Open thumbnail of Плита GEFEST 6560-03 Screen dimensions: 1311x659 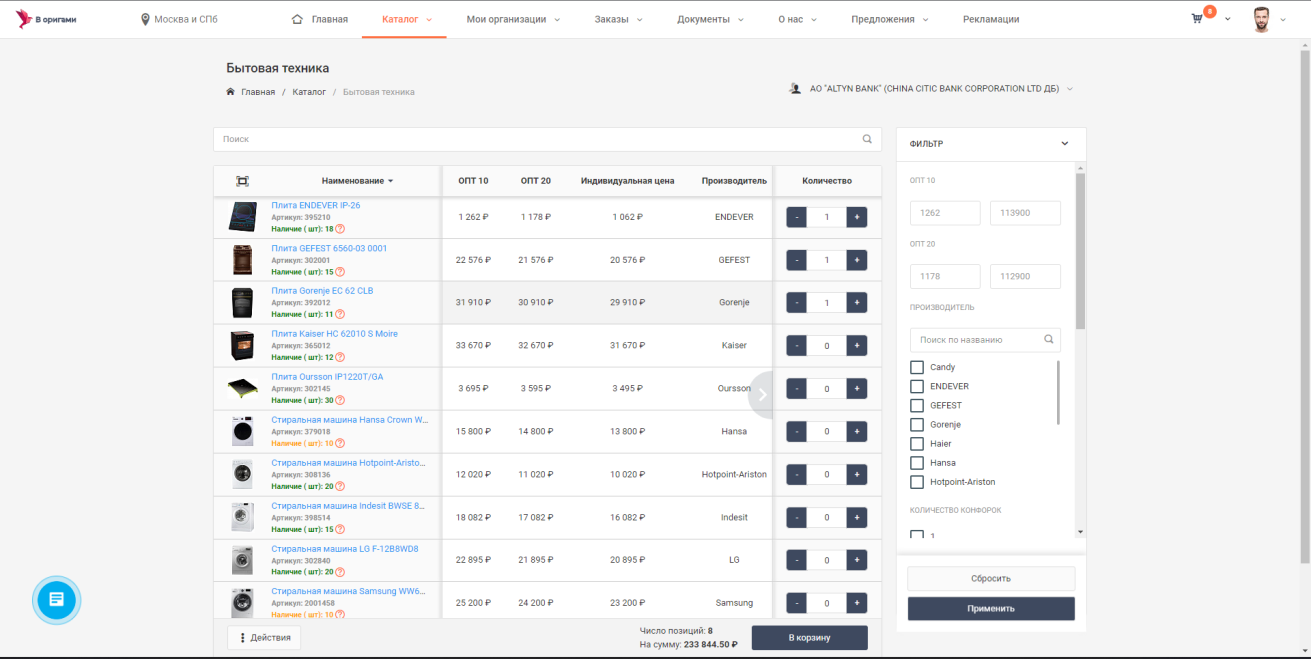(242, 260)
